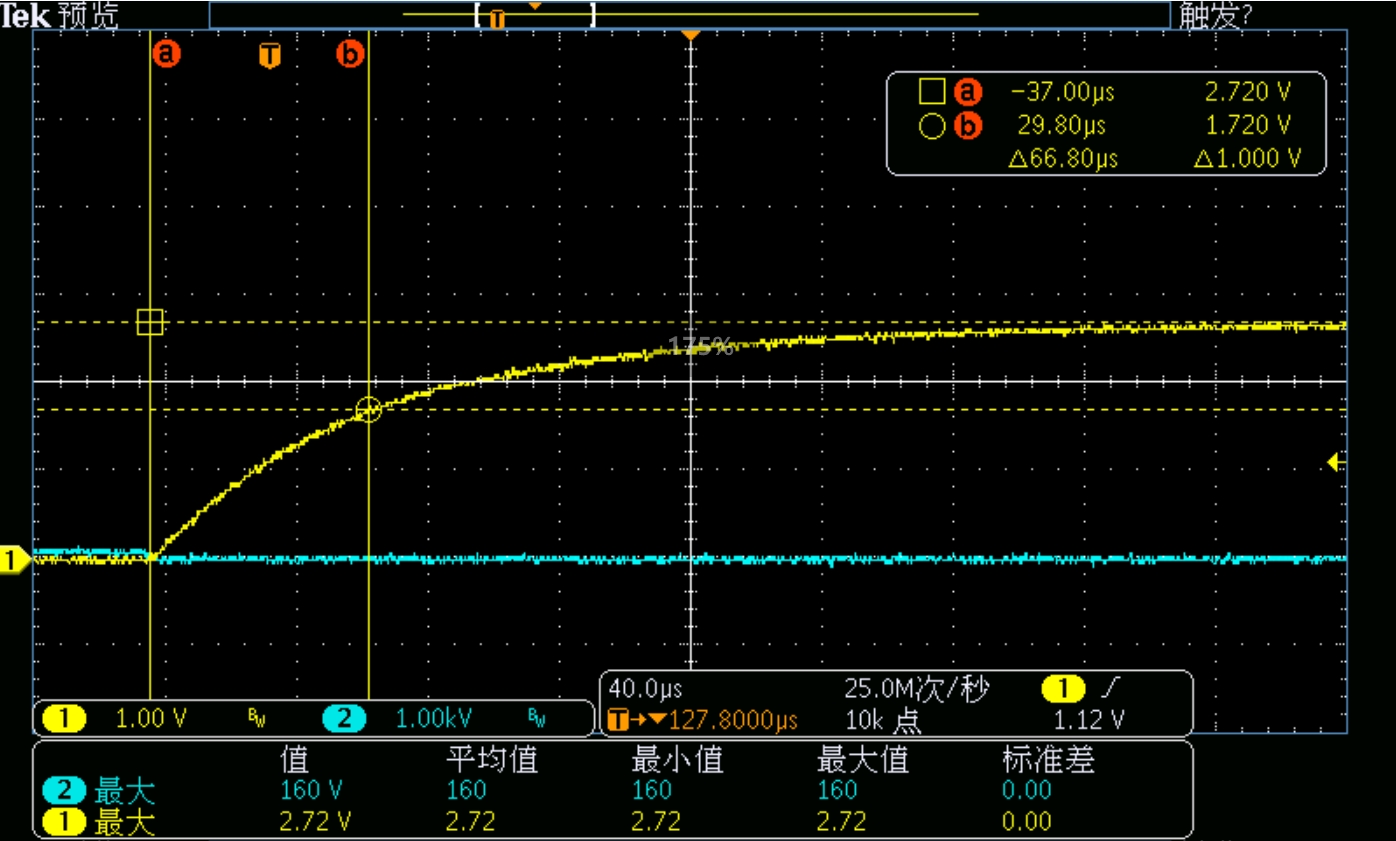Click 40.0µs horizontal timebase readout
The width and height of the screenshot is (1396, 841).
(640, 689)
